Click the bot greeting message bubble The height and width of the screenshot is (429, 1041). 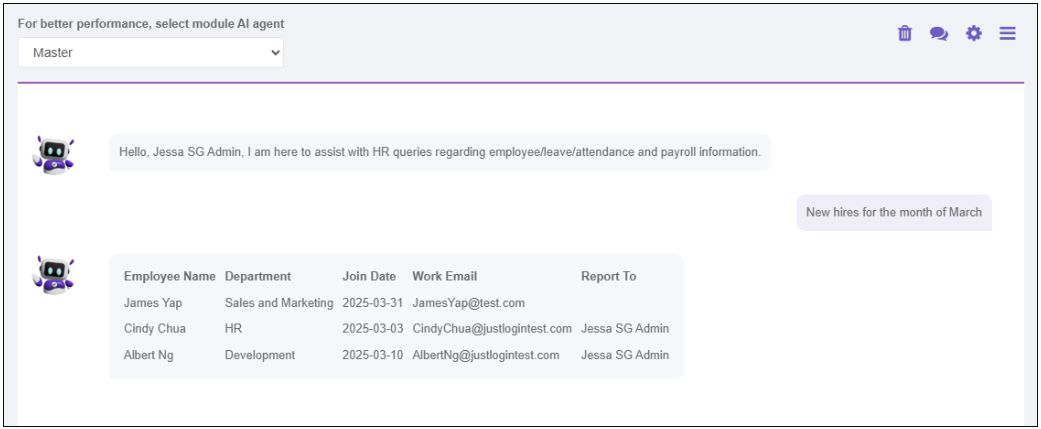click(x=440, y=152)
